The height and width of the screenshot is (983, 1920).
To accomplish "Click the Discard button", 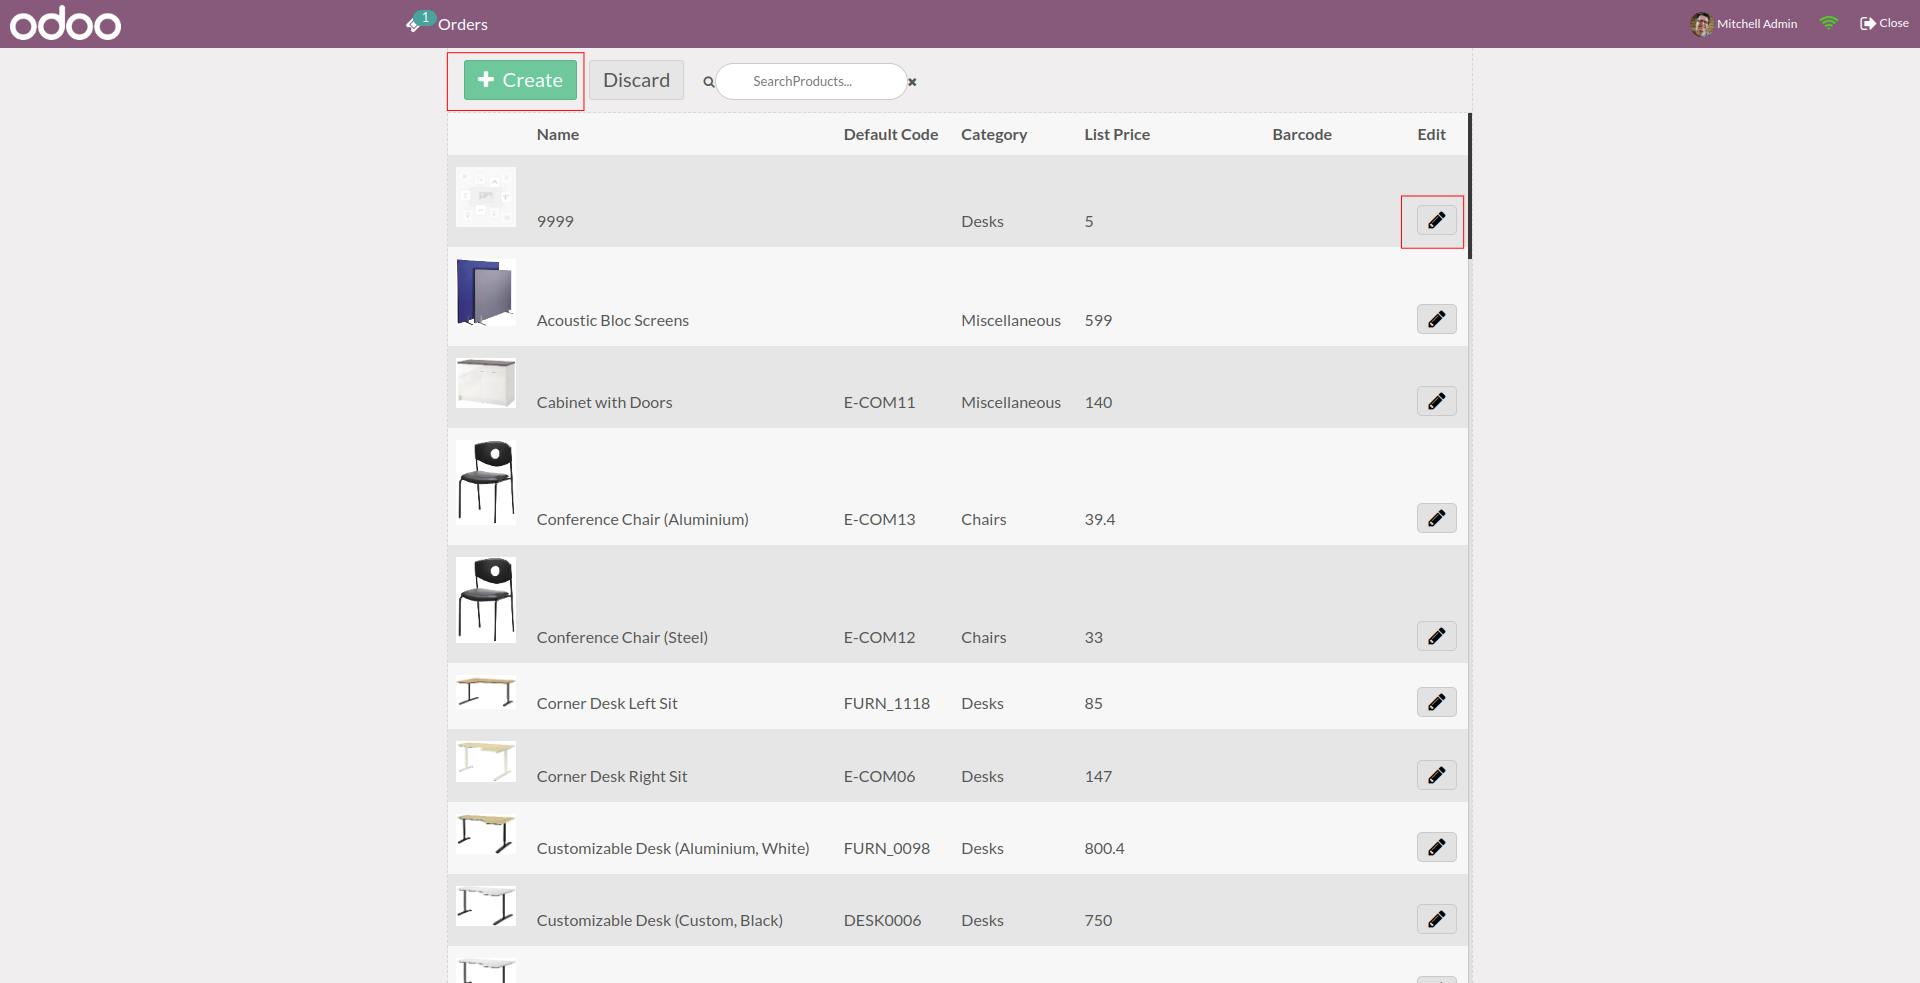I will (x=636, y=80).
